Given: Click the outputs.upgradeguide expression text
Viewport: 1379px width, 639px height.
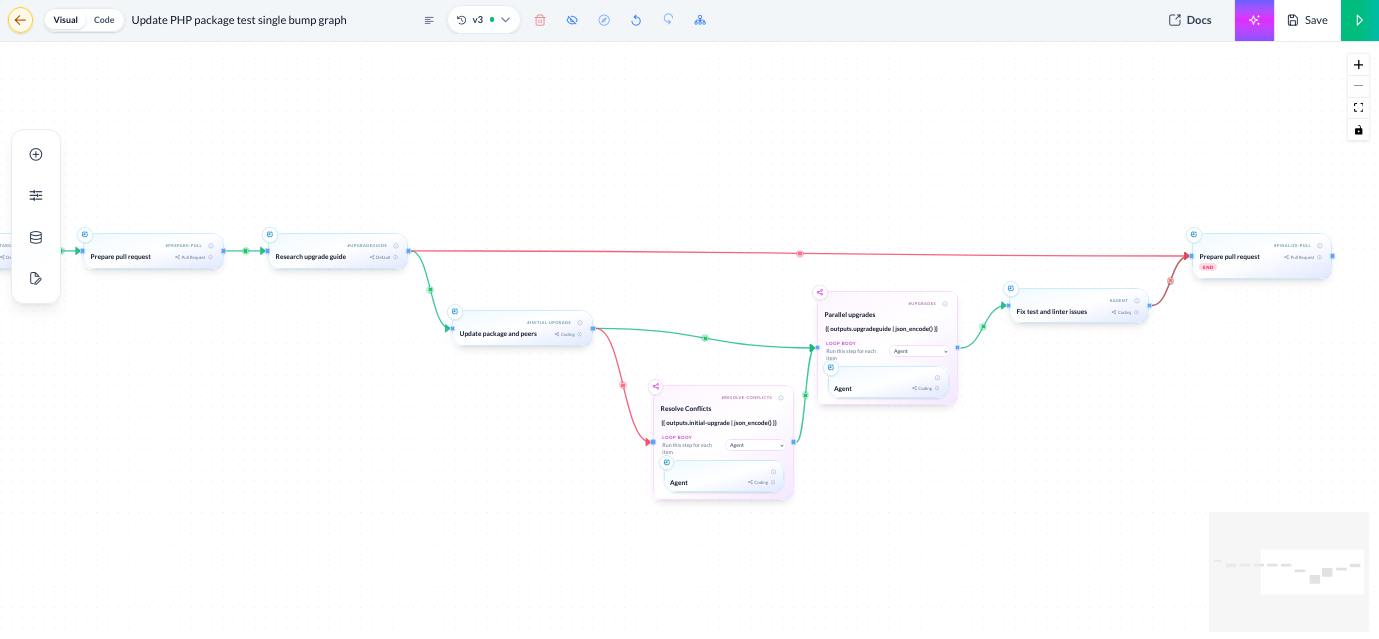Looking at the screenshot, I should click(x=881, y=329).
